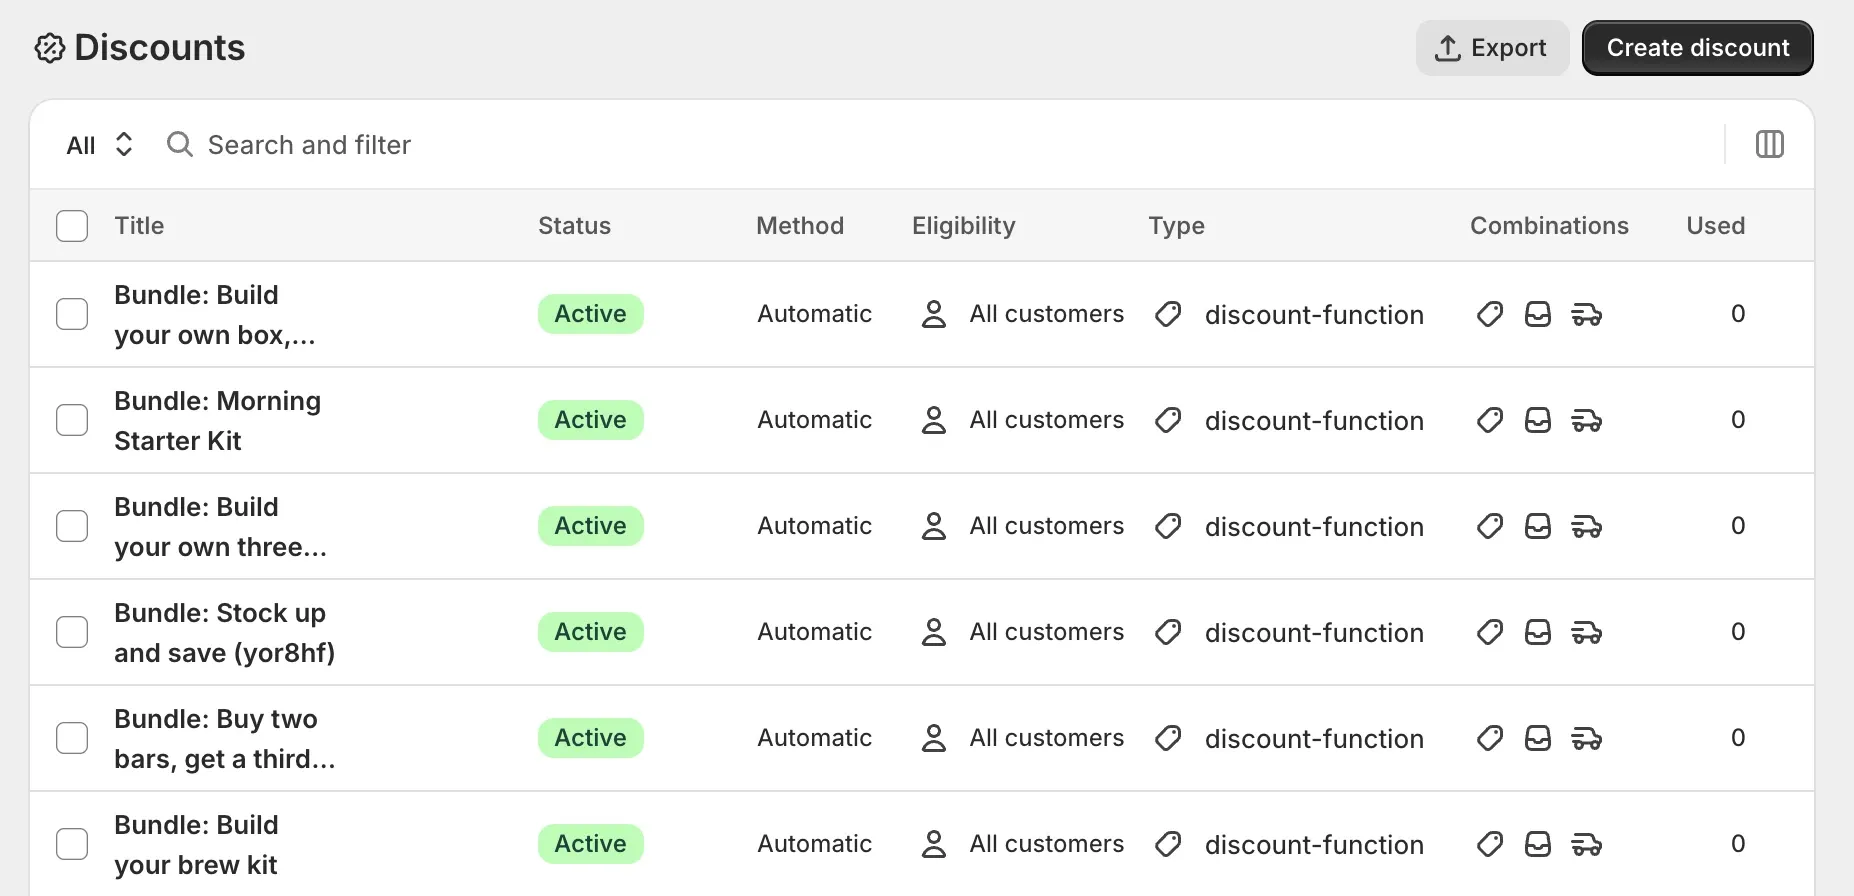Select the Bundle: Build your own box checkbox
Image resolution: width=1854 pixels, height=896 pixels.
pos(72,314)
